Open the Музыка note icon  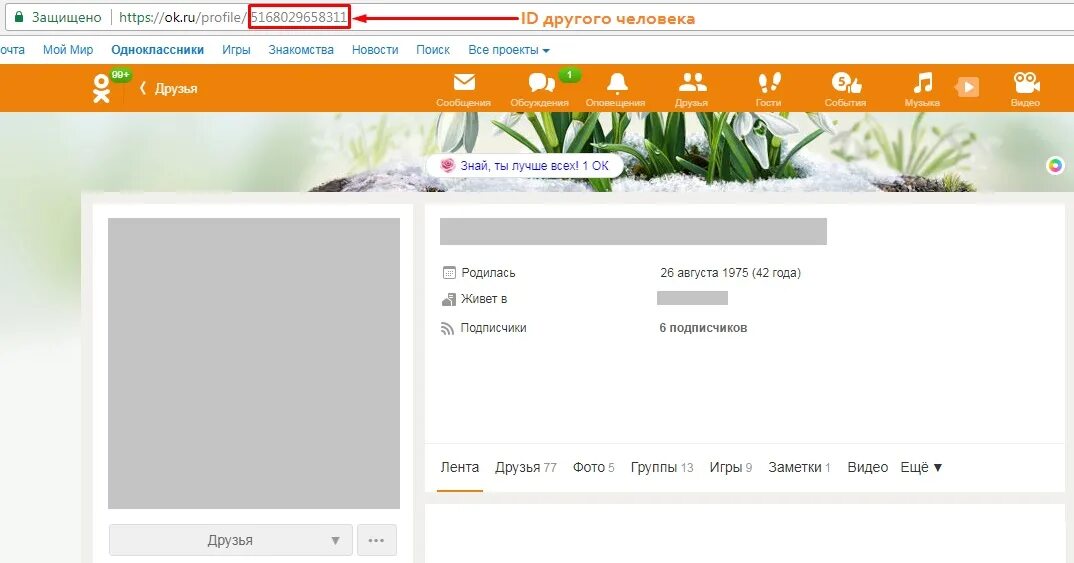pos(922,83)
